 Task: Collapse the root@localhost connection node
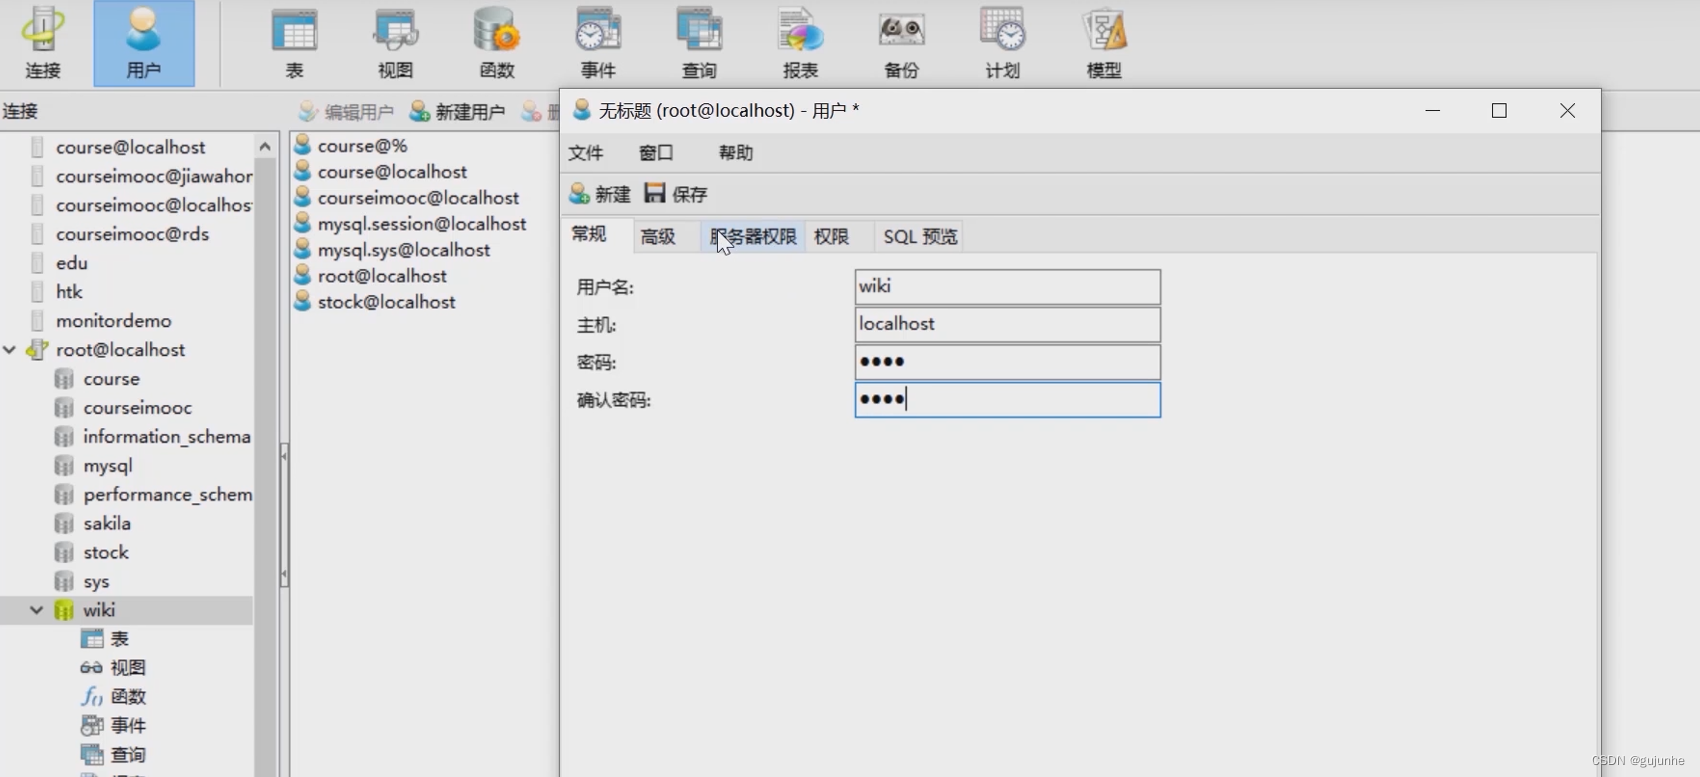pos(10,350)
